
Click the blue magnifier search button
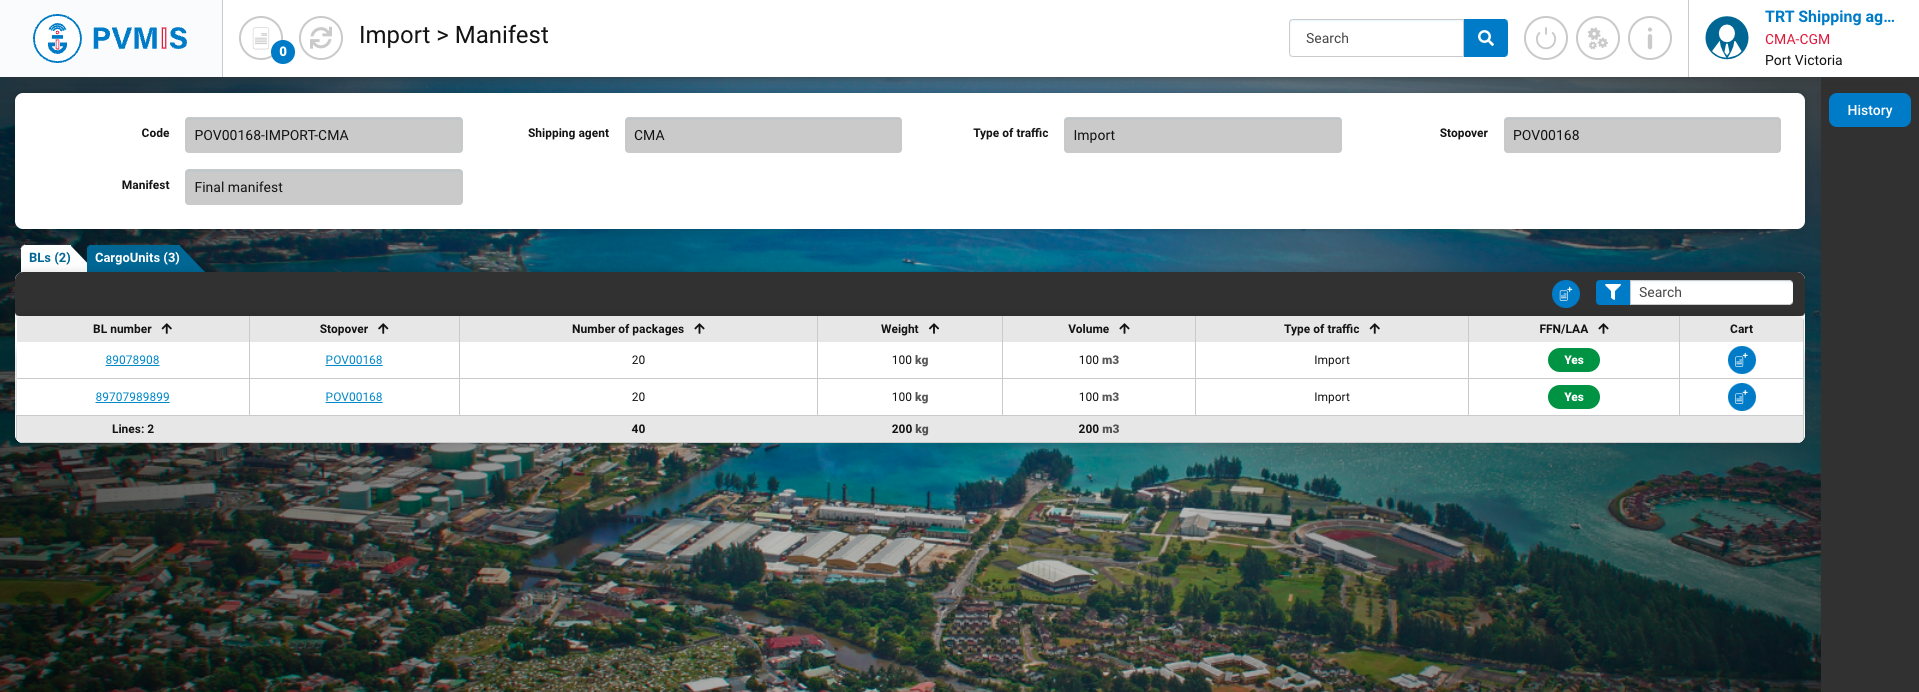pos(1485,38)
